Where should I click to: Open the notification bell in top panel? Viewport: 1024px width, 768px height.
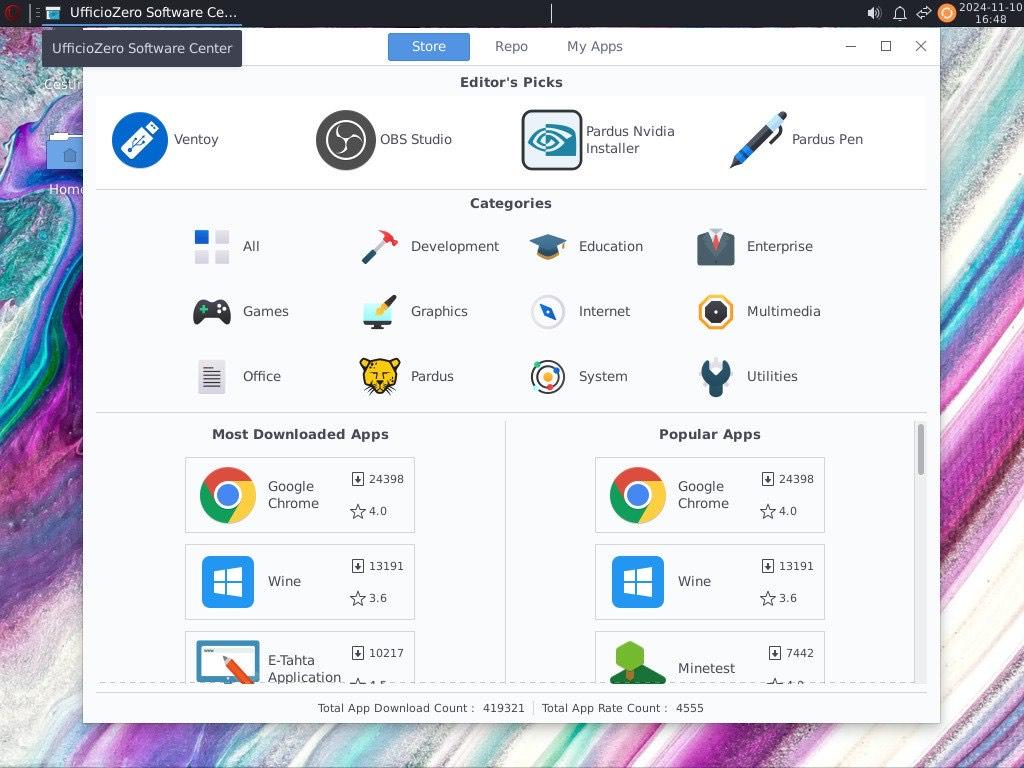pos(899,13)
